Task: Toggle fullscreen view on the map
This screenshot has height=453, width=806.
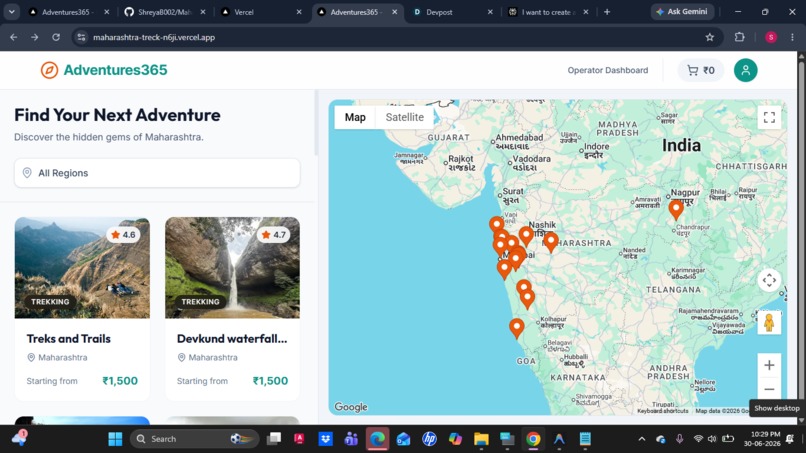Action: tap(769, 117)
